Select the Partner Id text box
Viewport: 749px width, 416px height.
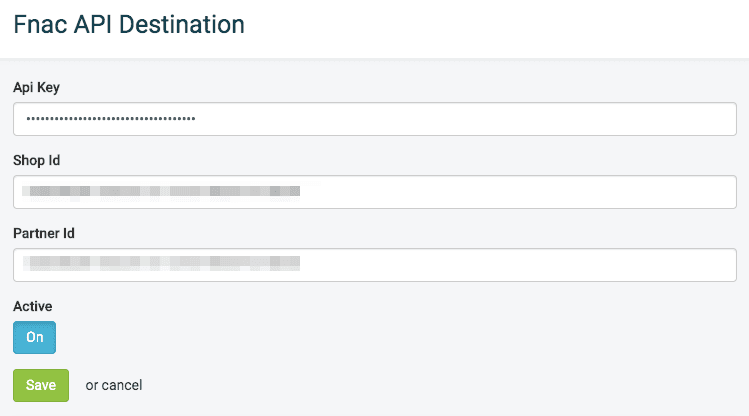pyautogui.click(x=375, y=265)
